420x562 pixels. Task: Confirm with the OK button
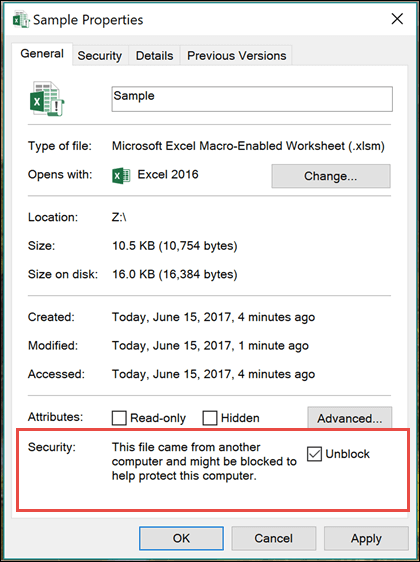181,538
